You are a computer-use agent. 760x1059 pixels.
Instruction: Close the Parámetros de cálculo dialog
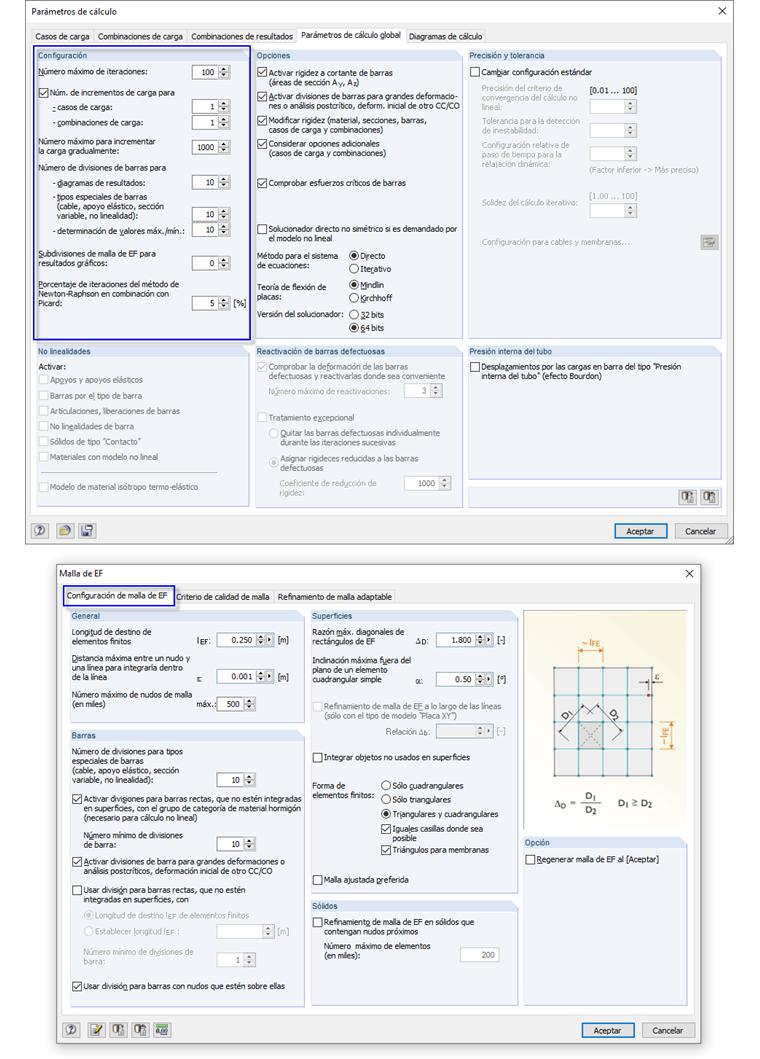[722, 11]
